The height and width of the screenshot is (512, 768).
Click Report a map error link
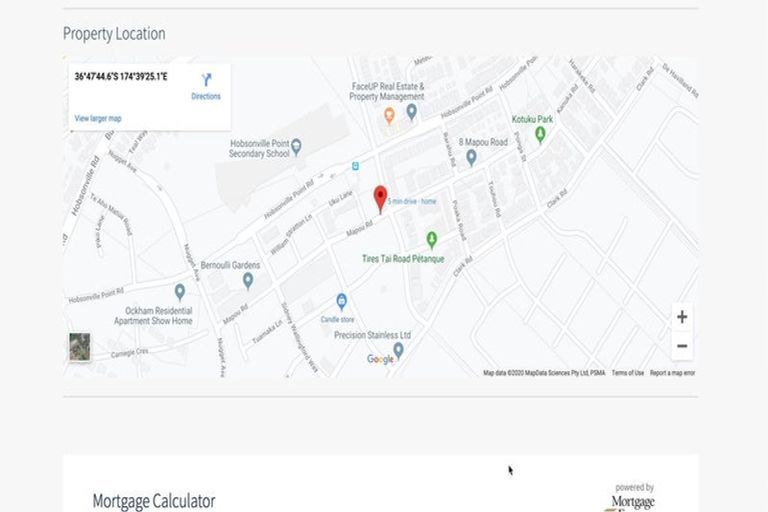672,373
